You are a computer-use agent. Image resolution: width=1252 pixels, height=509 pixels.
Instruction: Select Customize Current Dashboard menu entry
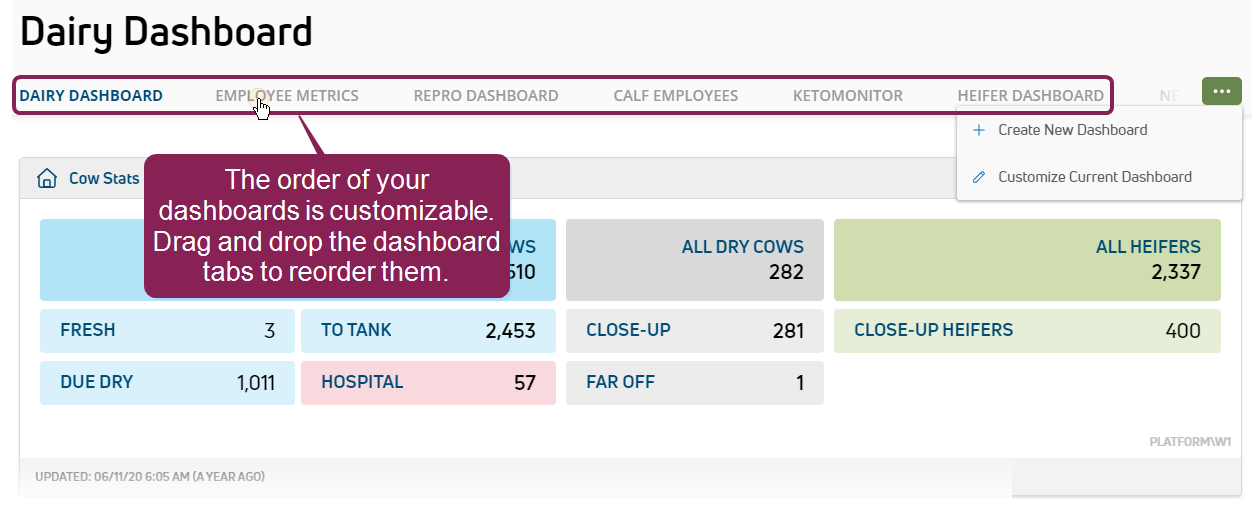(1094, 177)
